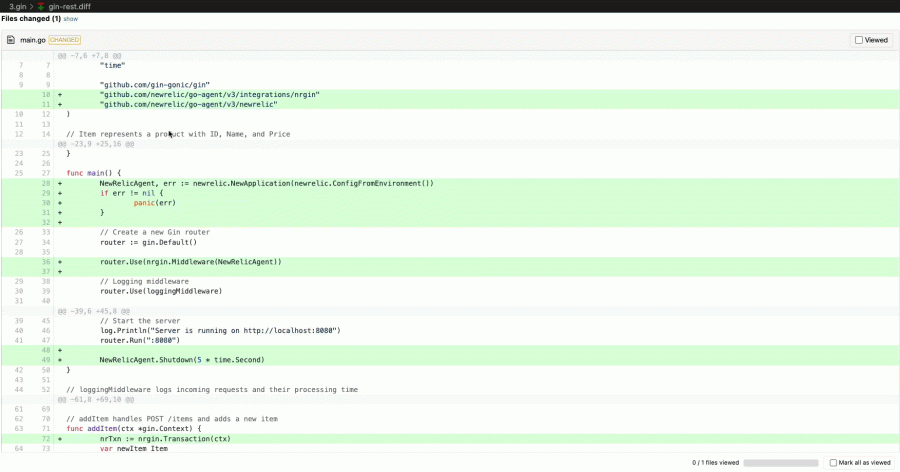Click the files viewed progress bar
Image resolution: width=900 pixels, height=472 pixels.
pos(780,463)
